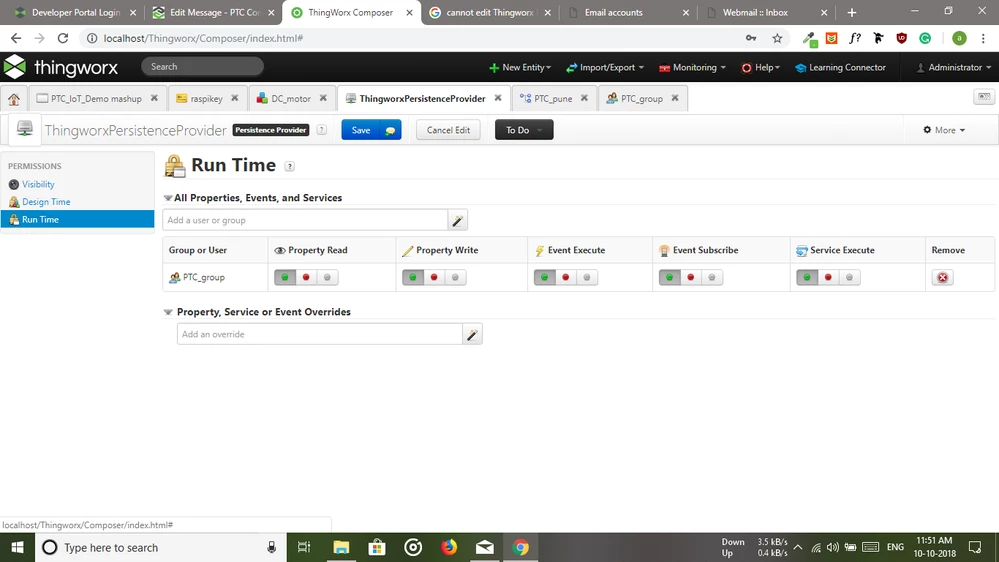Close the DC_motor tab
The width and height of the screenshot is (999, 562).
[x=323, y=98]
